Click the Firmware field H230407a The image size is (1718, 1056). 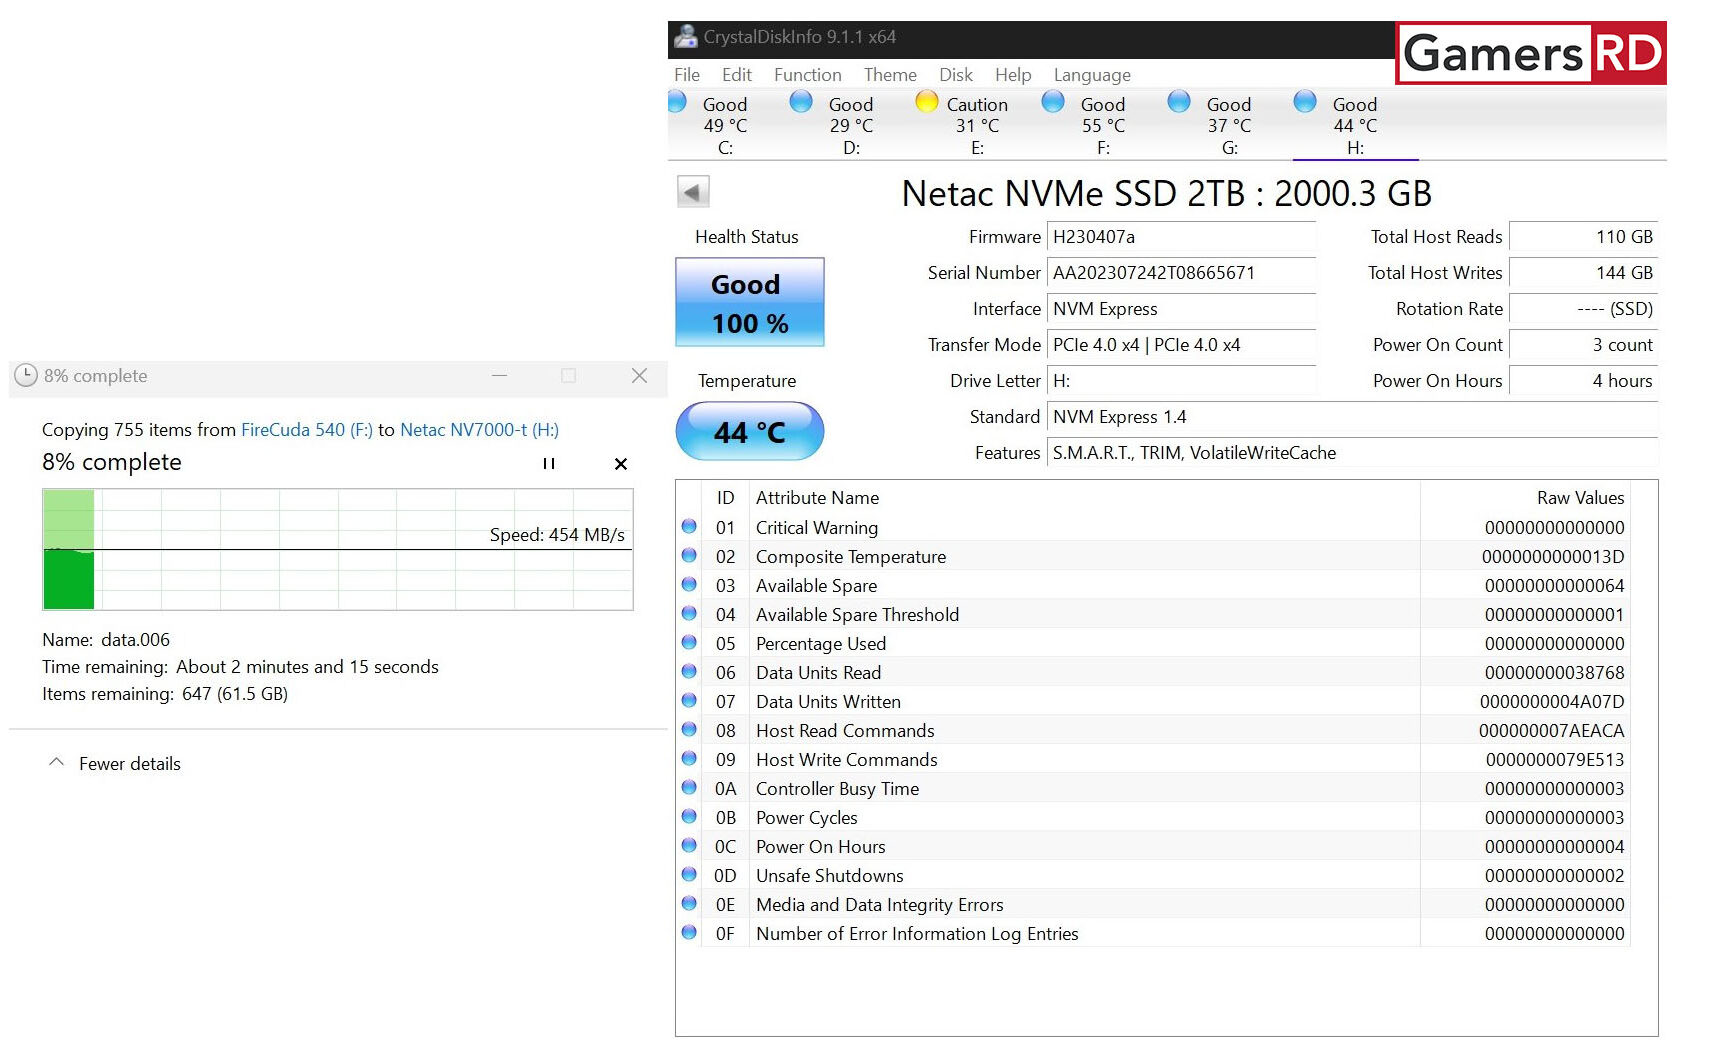1181,237
